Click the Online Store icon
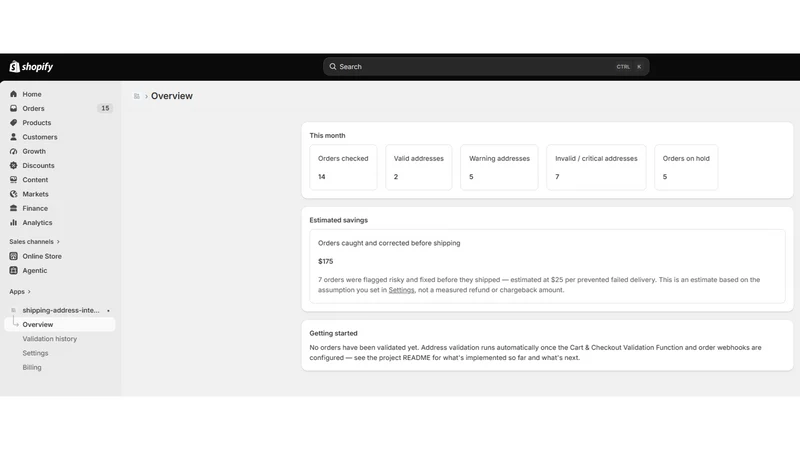This screenshot has height=450, width=800. (x=13, y=256)
